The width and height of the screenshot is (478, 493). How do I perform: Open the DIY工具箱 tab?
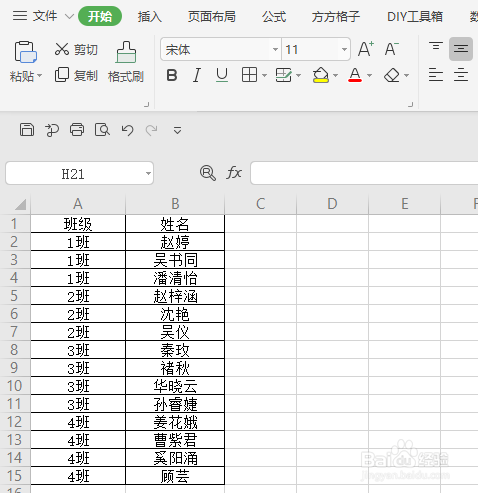(x=415, y=16)
